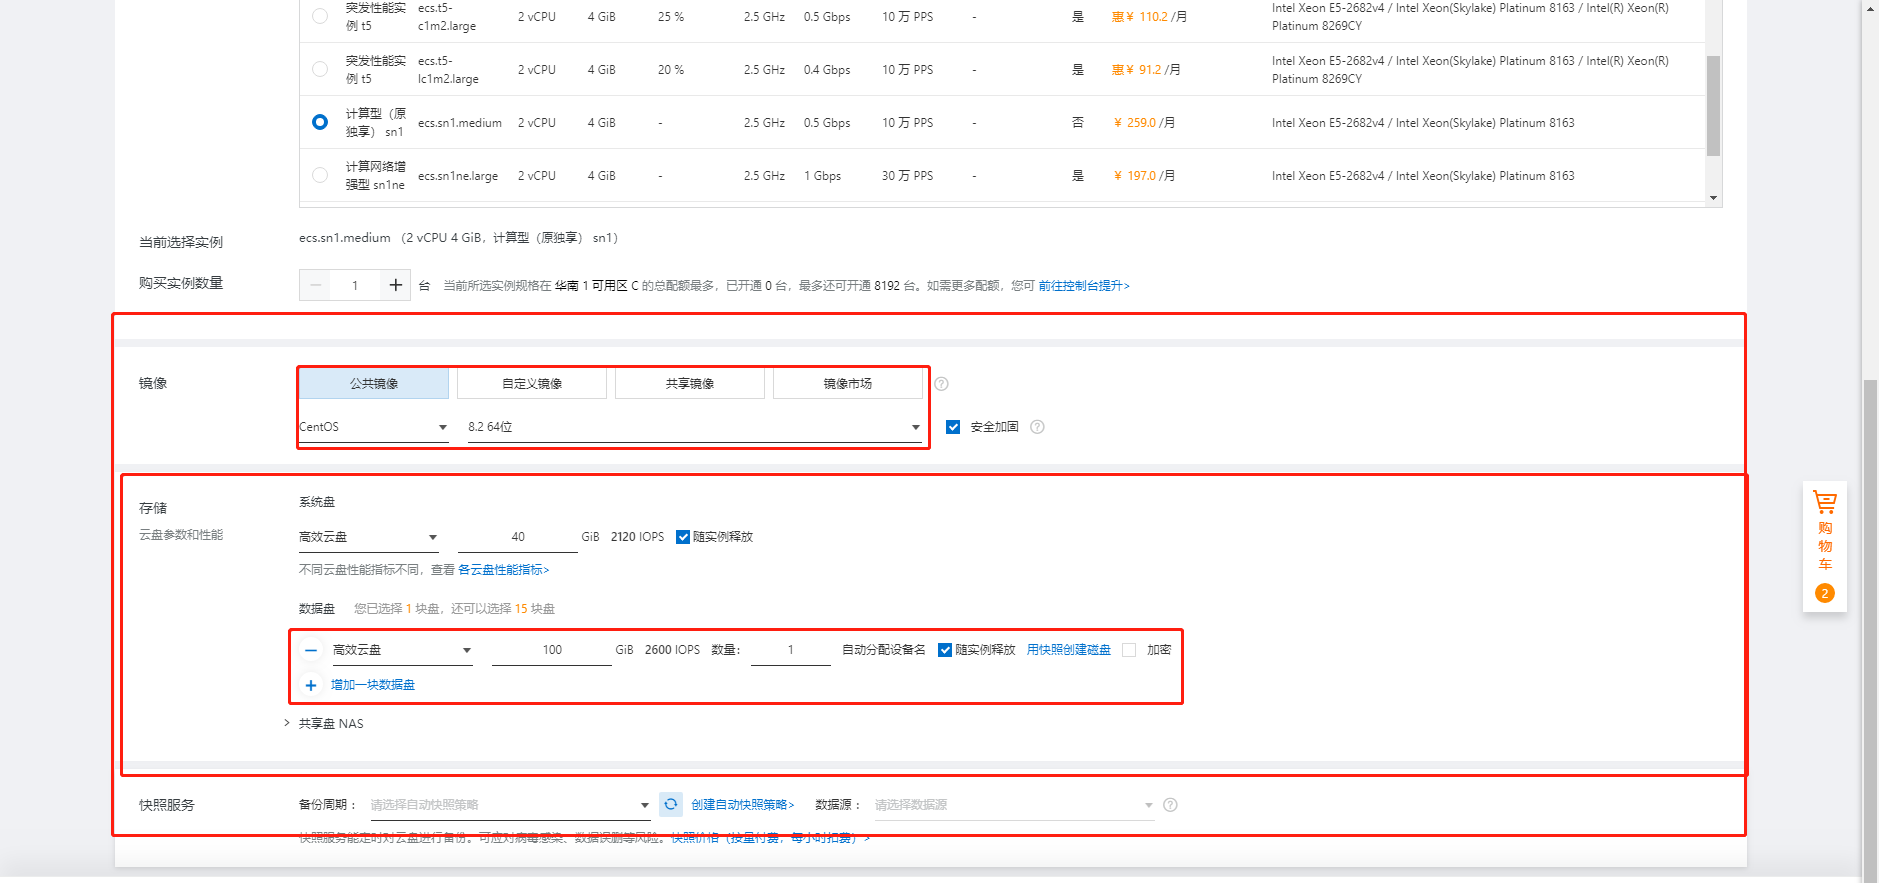Select the ecs.sn1ne.large instance radio button
This screenshot has width=1879, height=883.
(x=320, y=176)
